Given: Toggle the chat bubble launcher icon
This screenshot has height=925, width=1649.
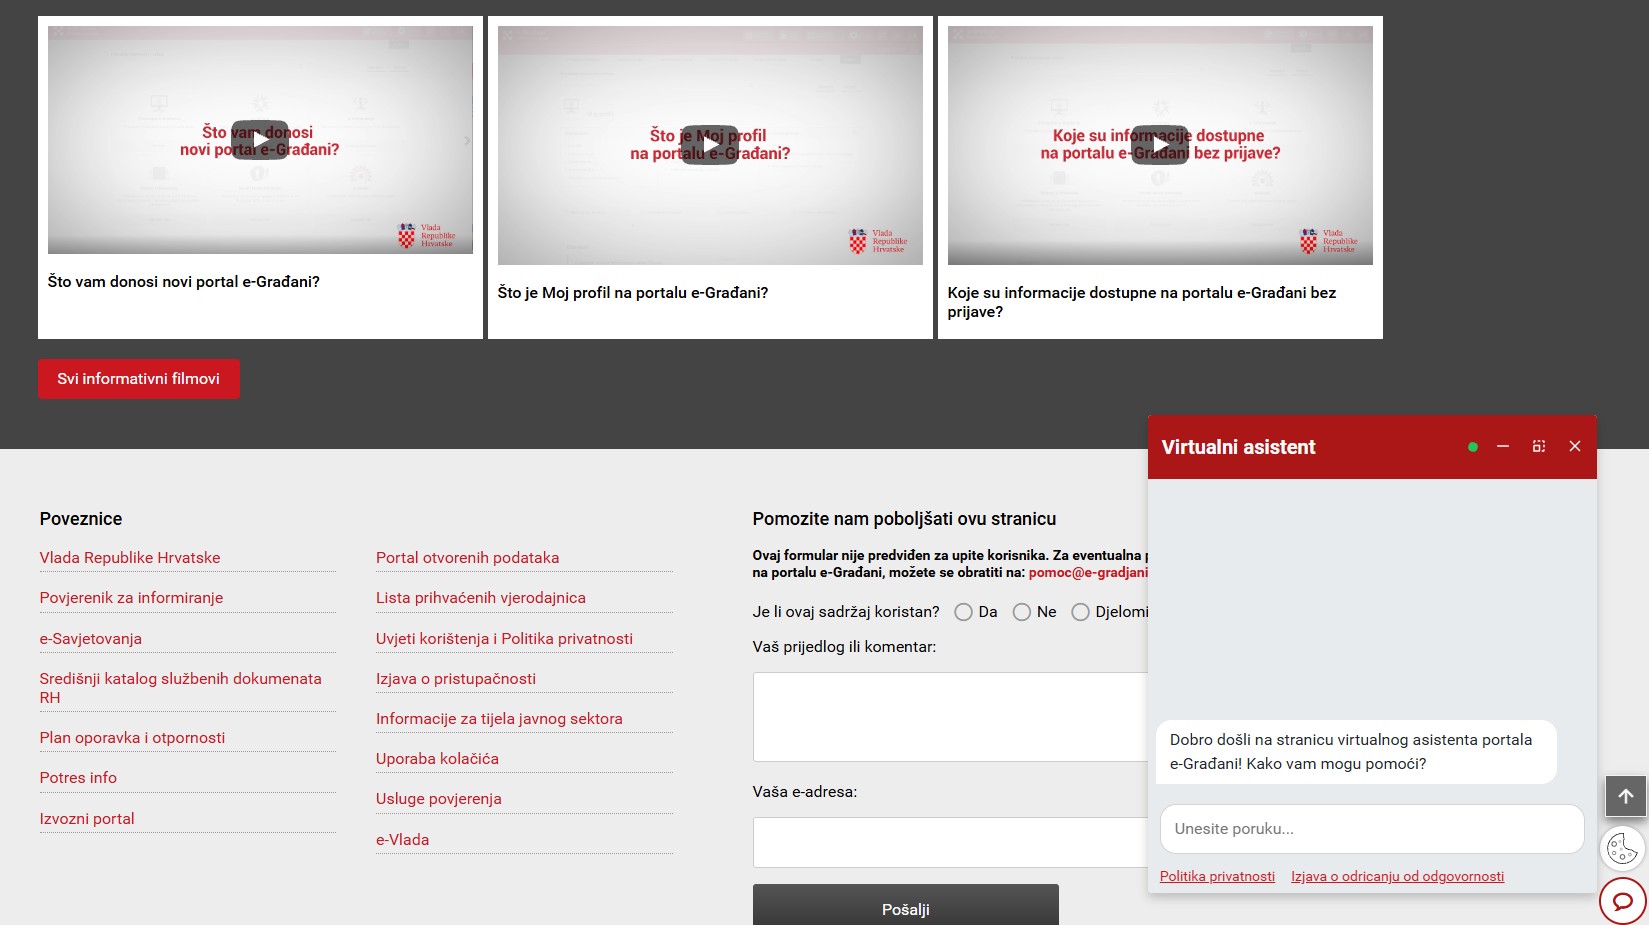Looking at the screenshot, I should point(1623,901).
